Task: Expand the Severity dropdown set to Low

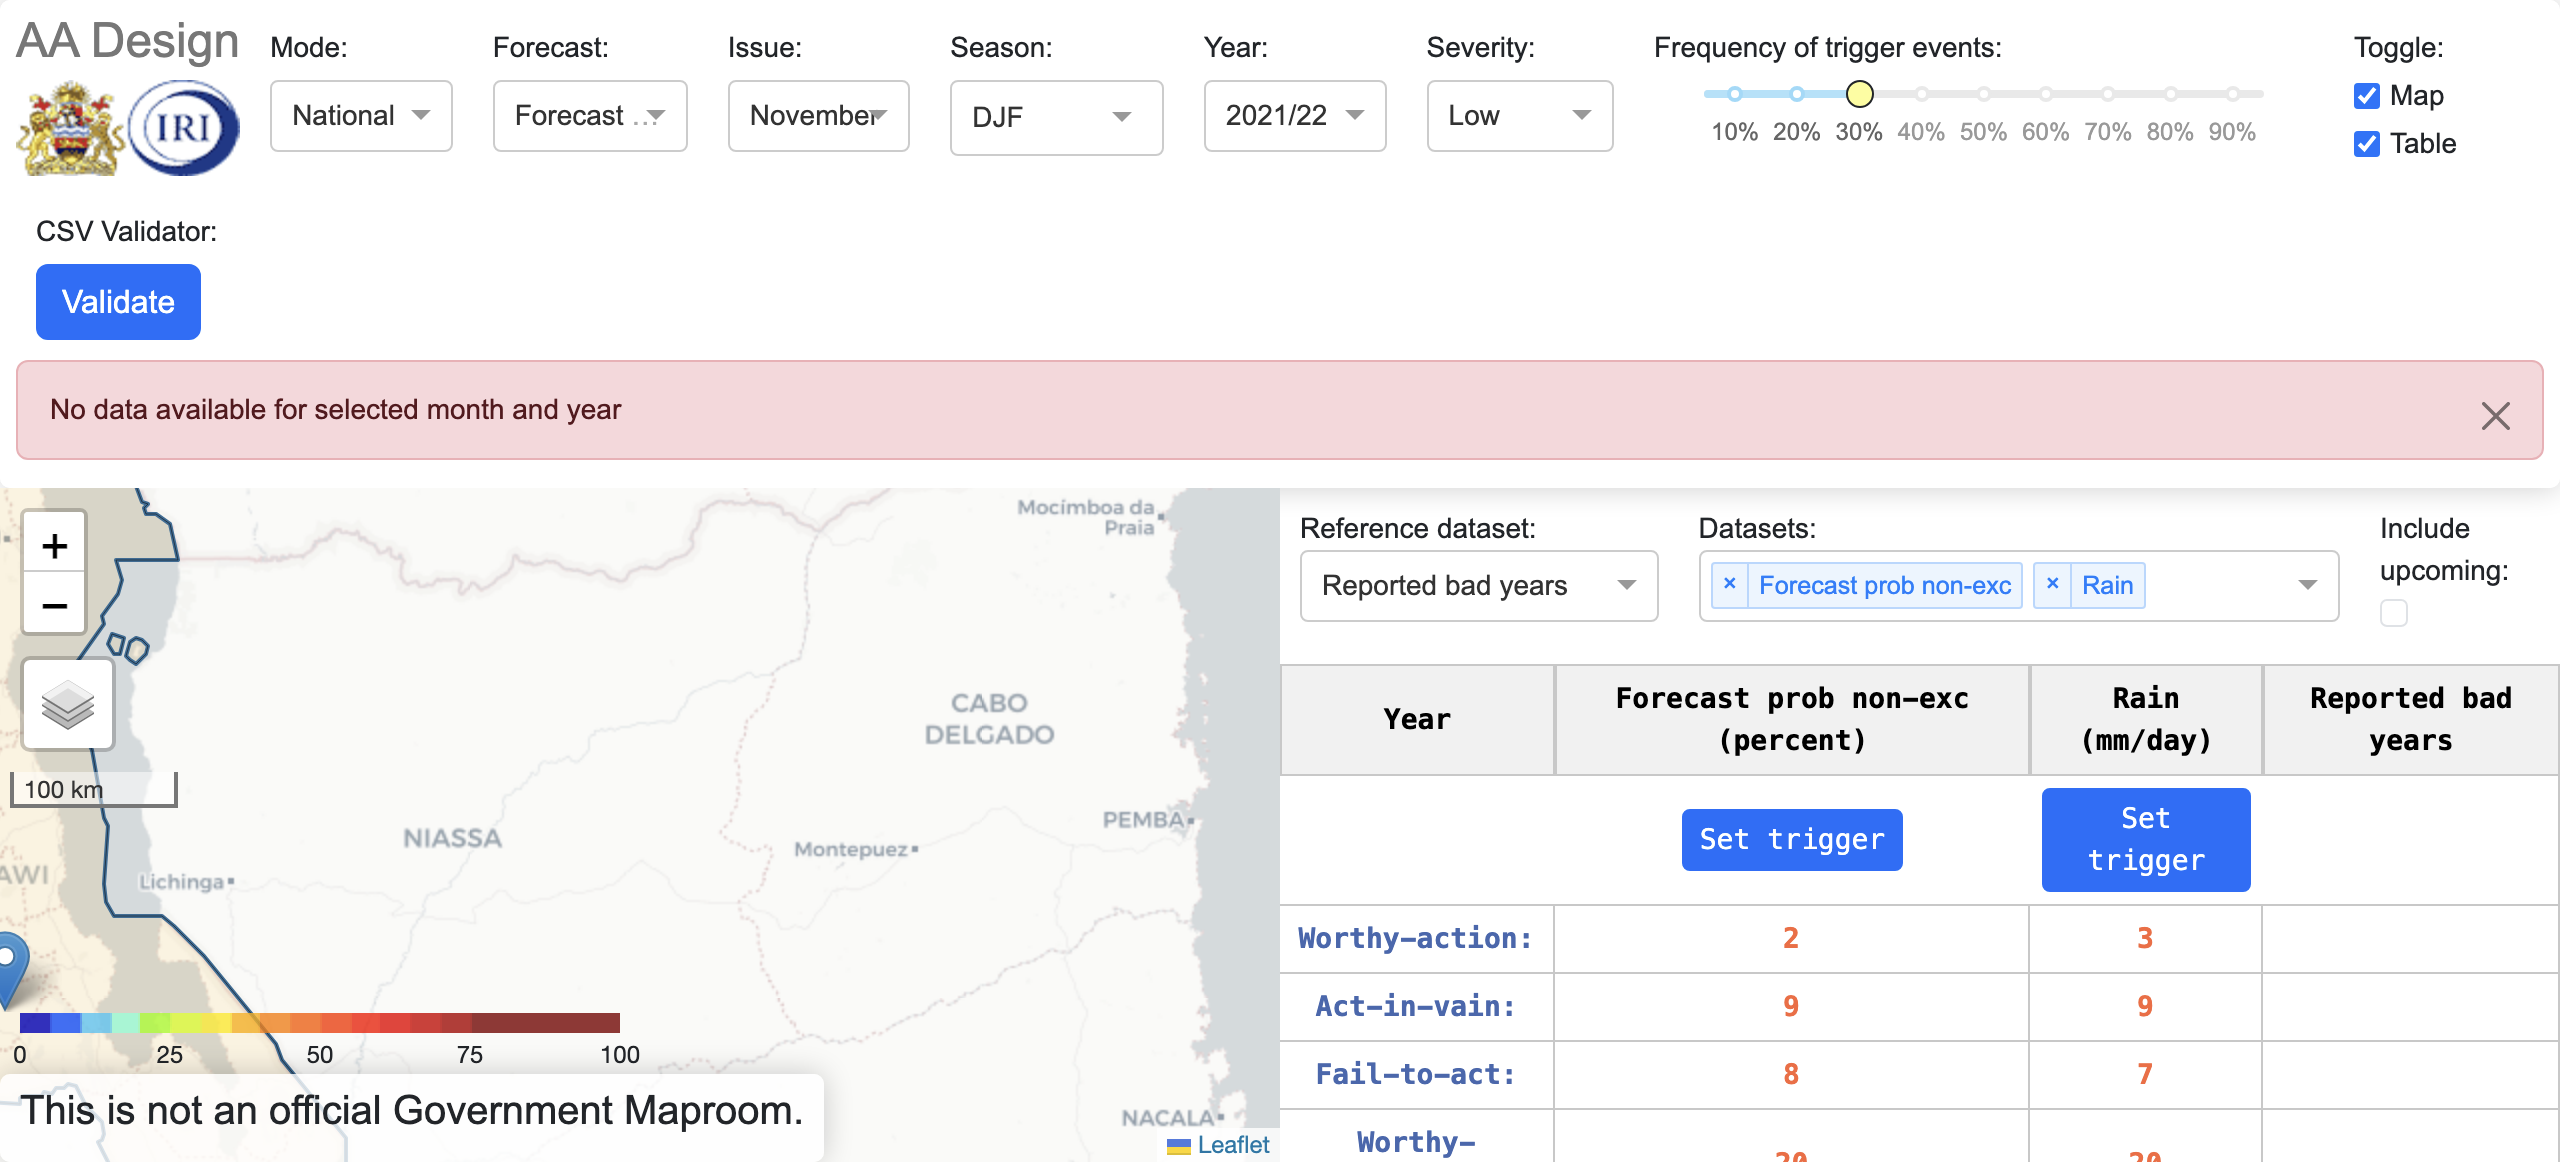Action: (1519, 116)
